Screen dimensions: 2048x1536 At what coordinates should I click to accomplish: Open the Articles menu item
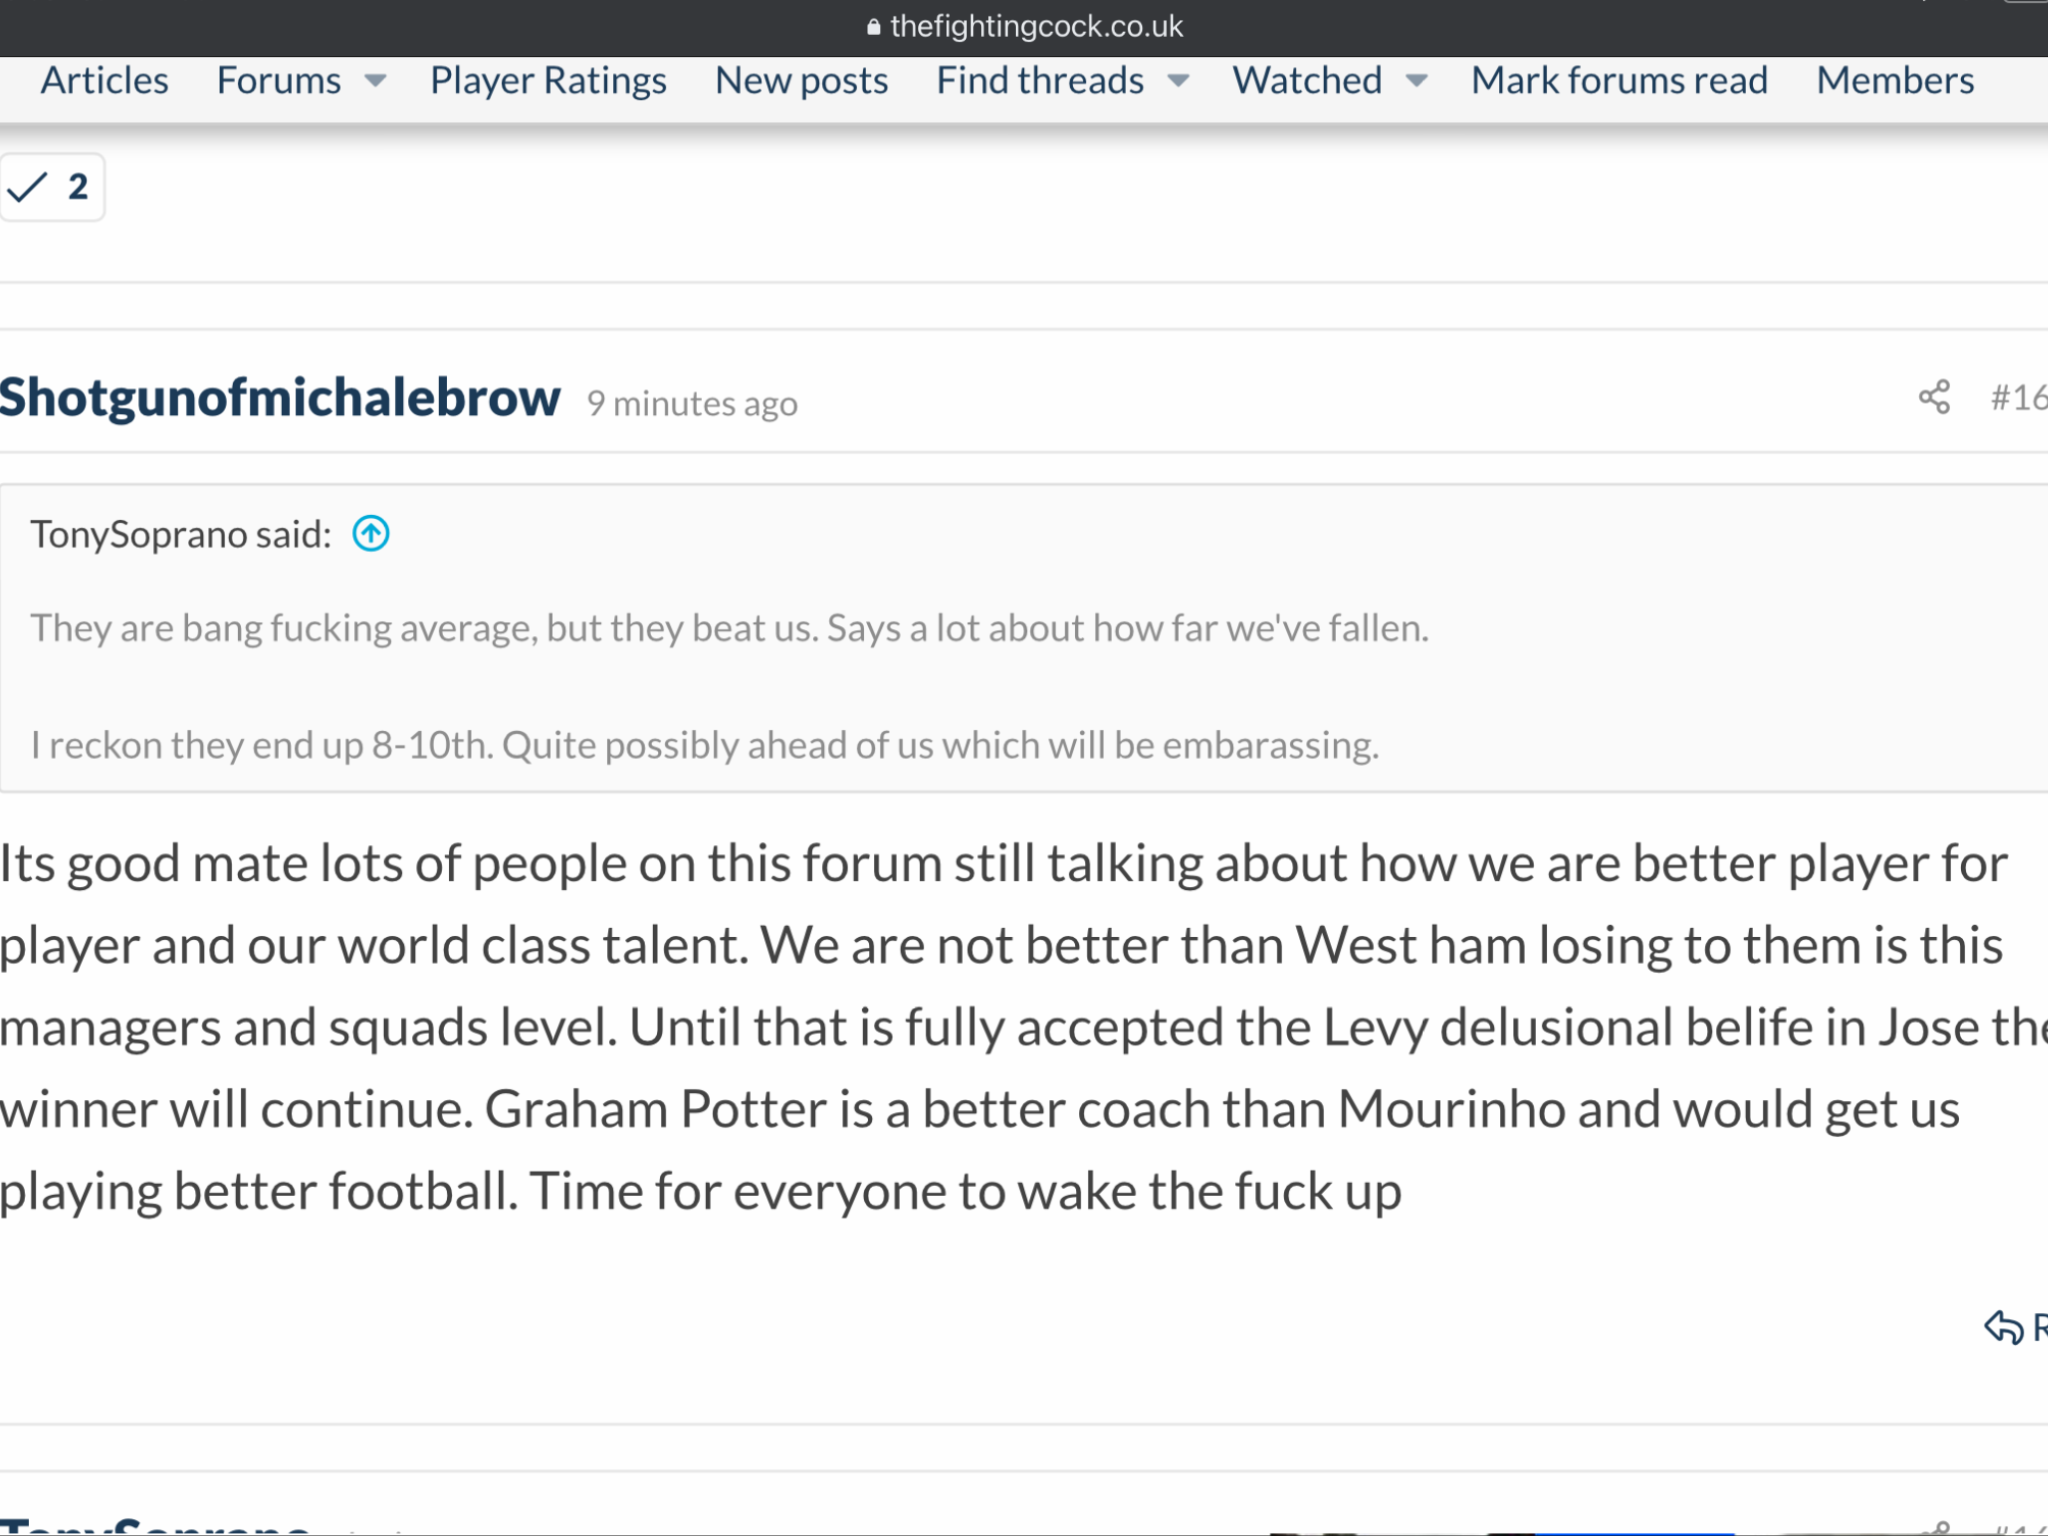(x=104, y=80)
